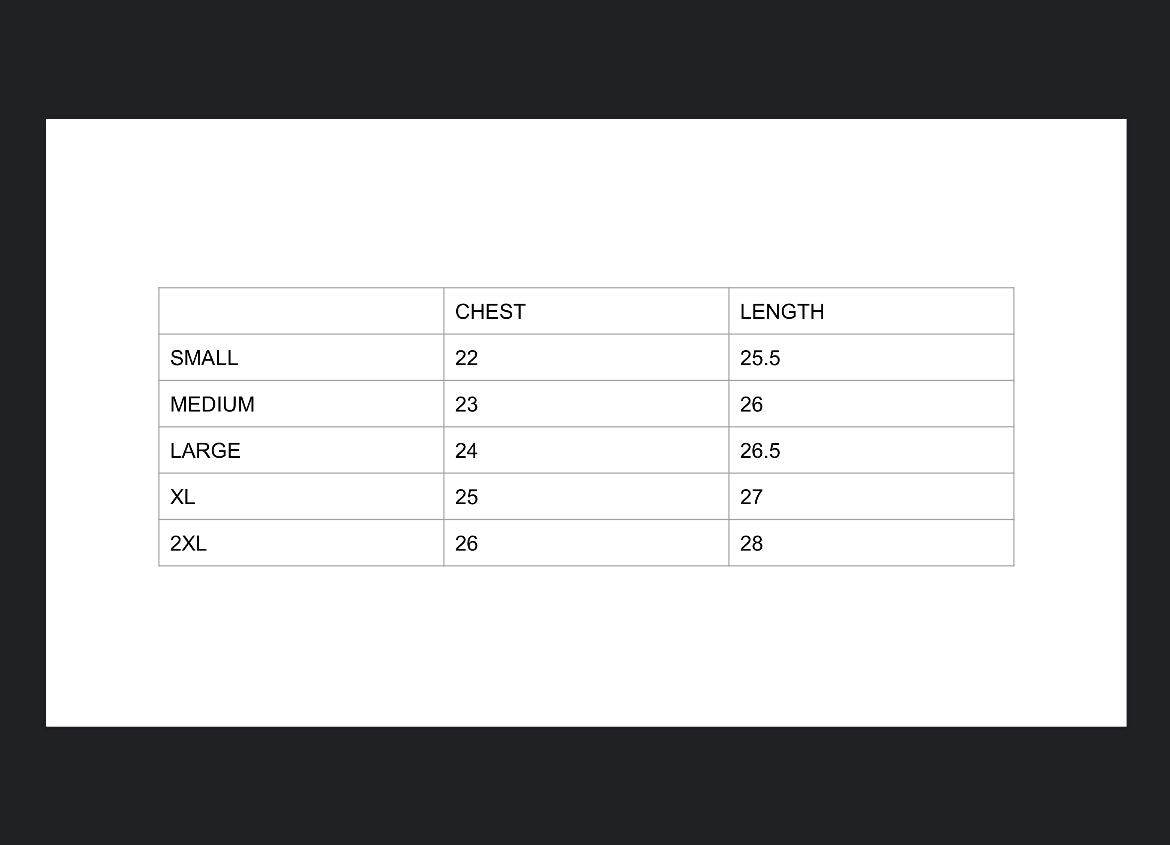Click chest value 22 for SMALL

(x=467, y=358)
